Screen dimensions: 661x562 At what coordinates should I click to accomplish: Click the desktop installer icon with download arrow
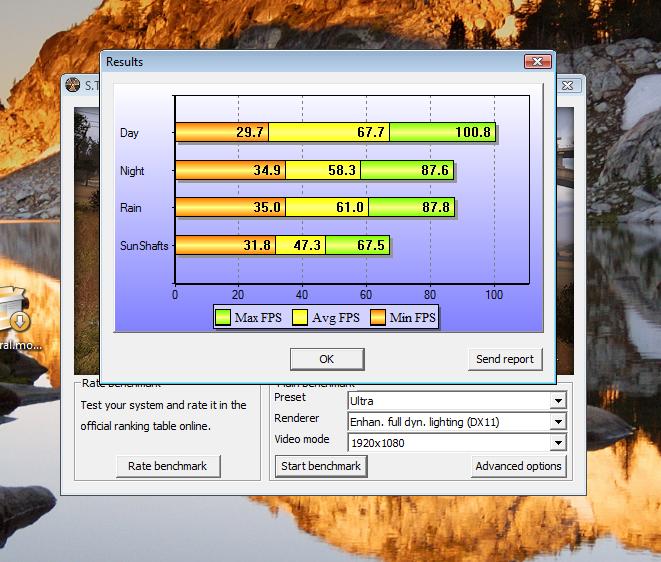click(x=13, y=309)
